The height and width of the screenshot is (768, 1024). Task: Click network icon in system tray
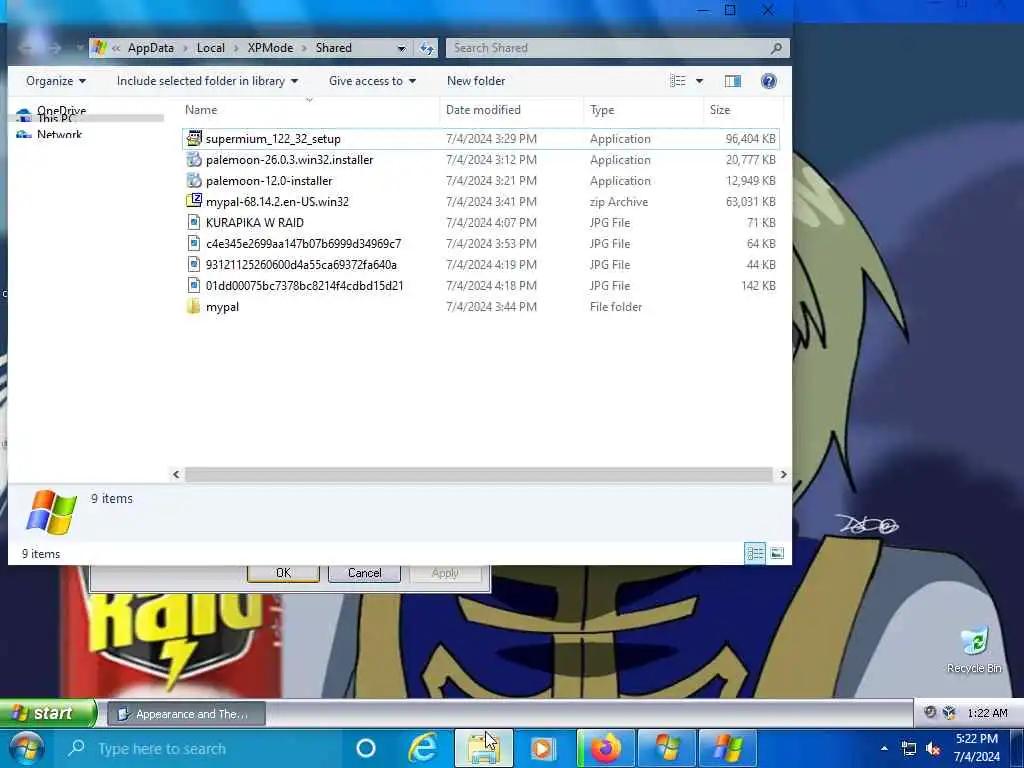pyautogui.click(x=908, y=748)
